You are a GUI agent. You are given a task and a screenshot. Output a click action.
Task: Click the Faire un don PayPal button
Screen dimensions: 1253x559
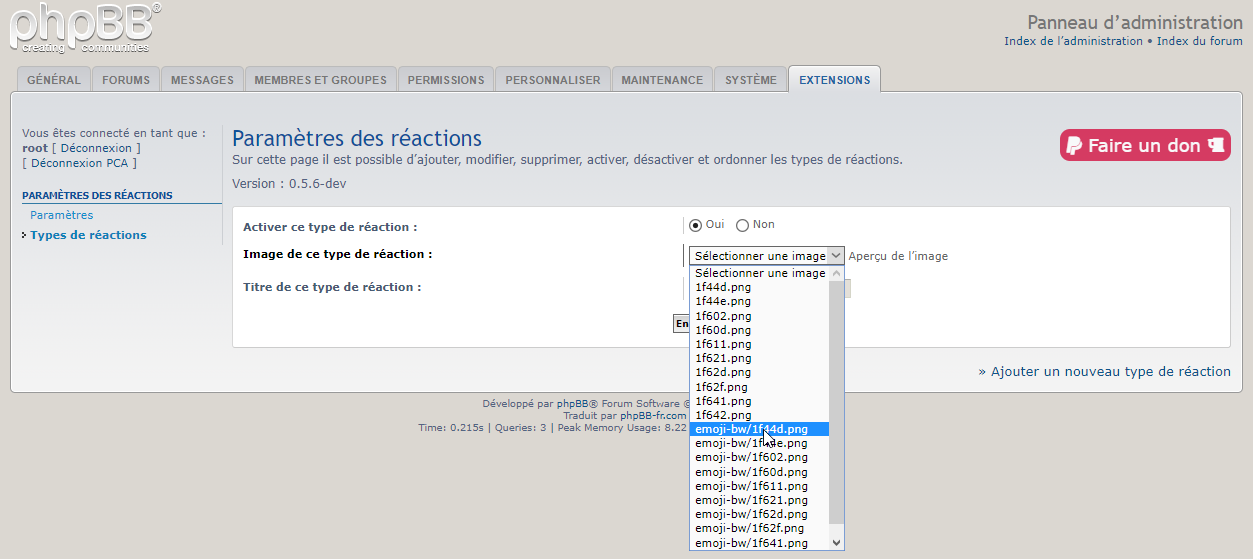[1145, 146]
